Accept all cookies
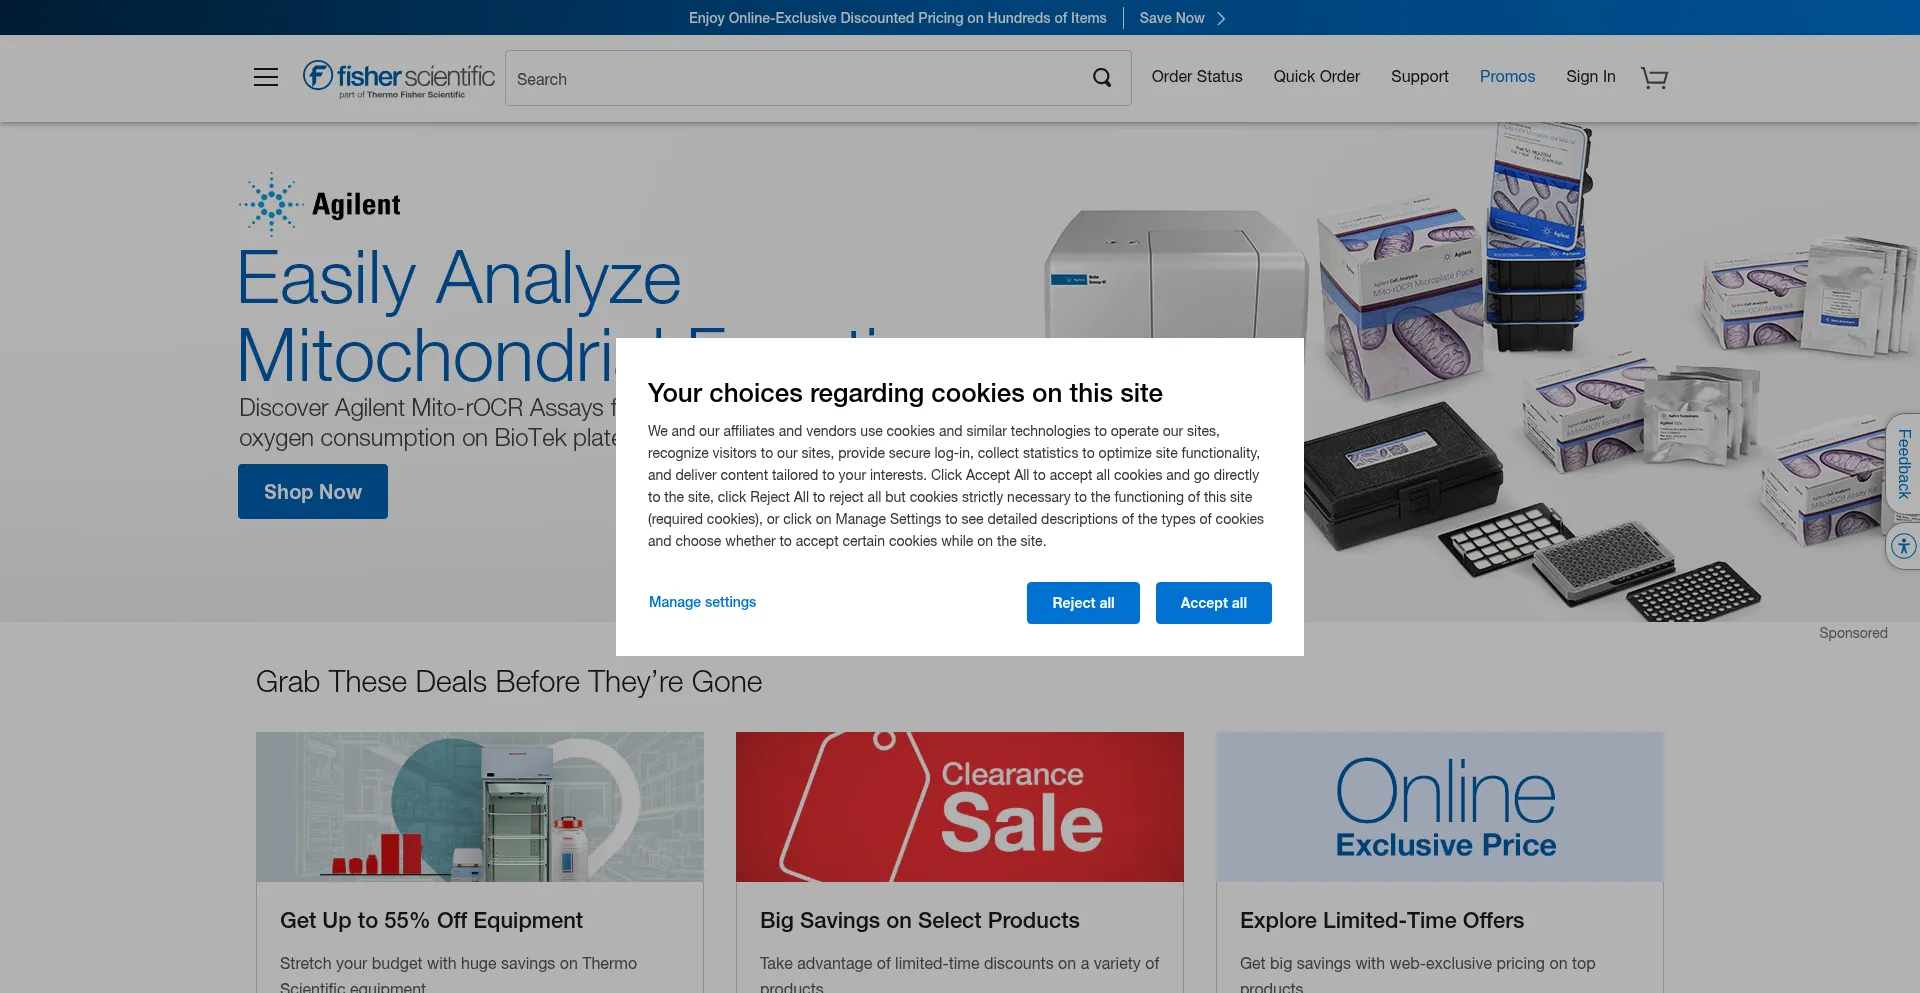 (1213, 603)
